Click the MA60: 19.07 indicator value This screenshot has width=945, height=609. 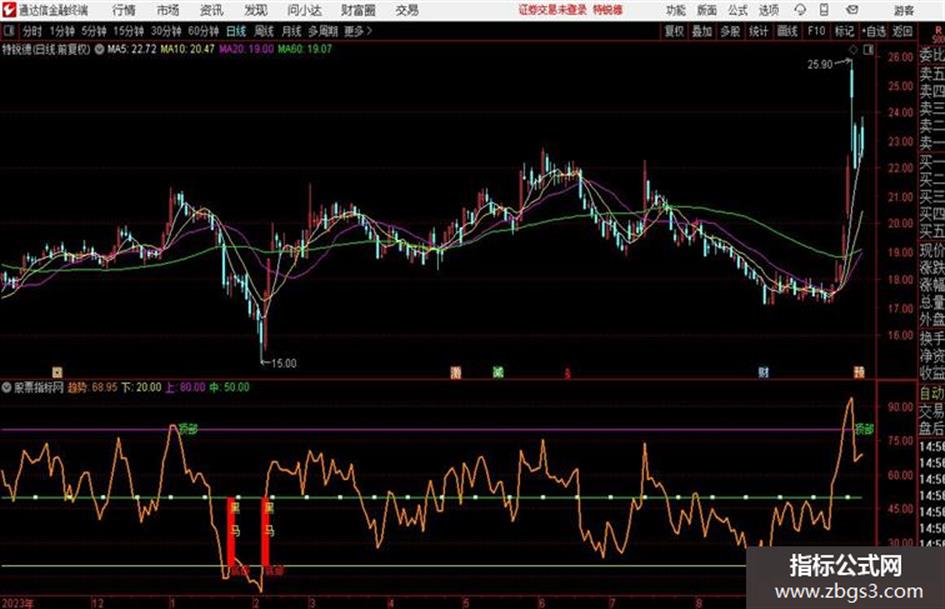[305, 49]
